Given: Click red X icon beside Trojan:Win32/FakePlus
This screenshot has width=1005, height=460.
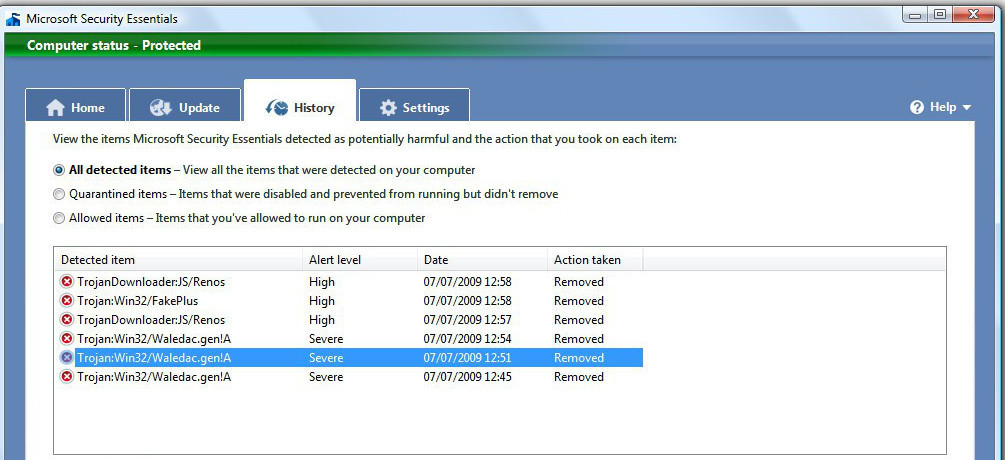Looking at the screenshot, I should (x=67, y=301).
